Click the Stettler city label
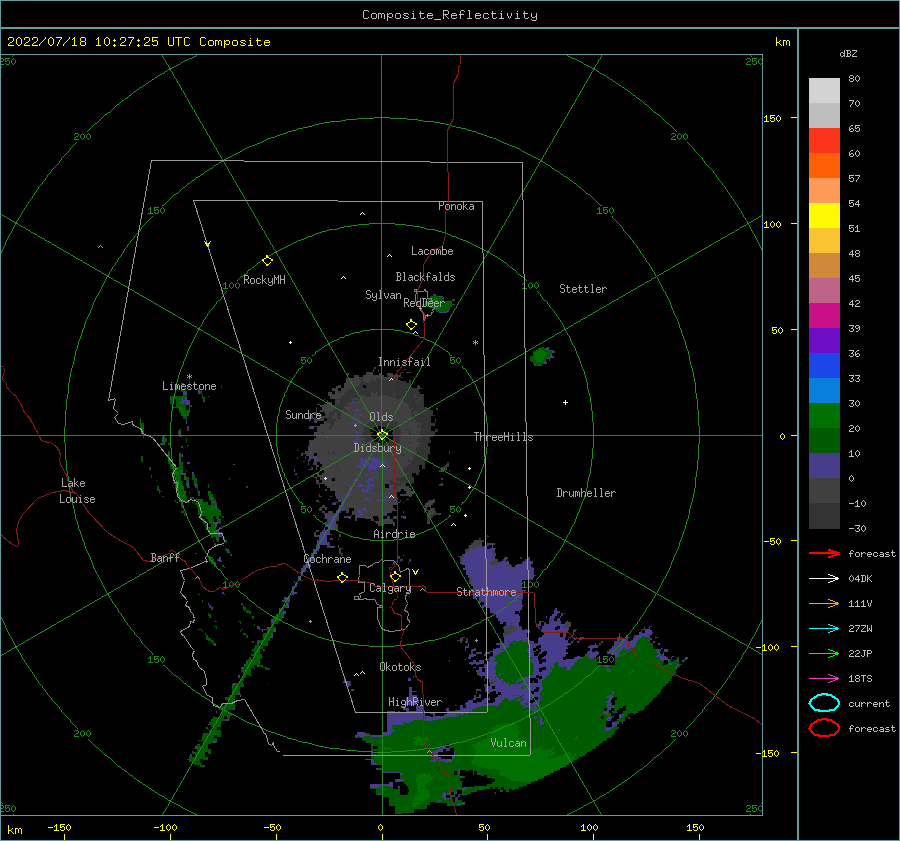This screenshot has height=841, width=900. (x=583, y=289)
